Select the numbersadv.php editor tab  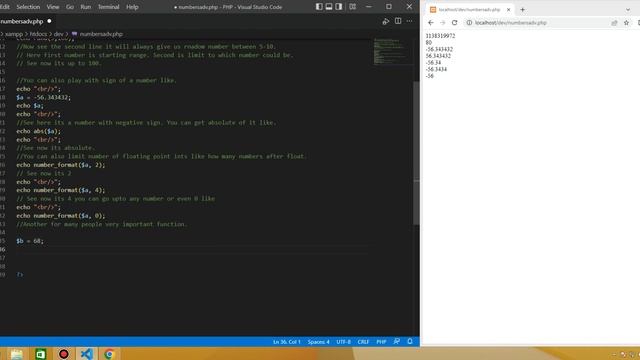click(27, 21)
